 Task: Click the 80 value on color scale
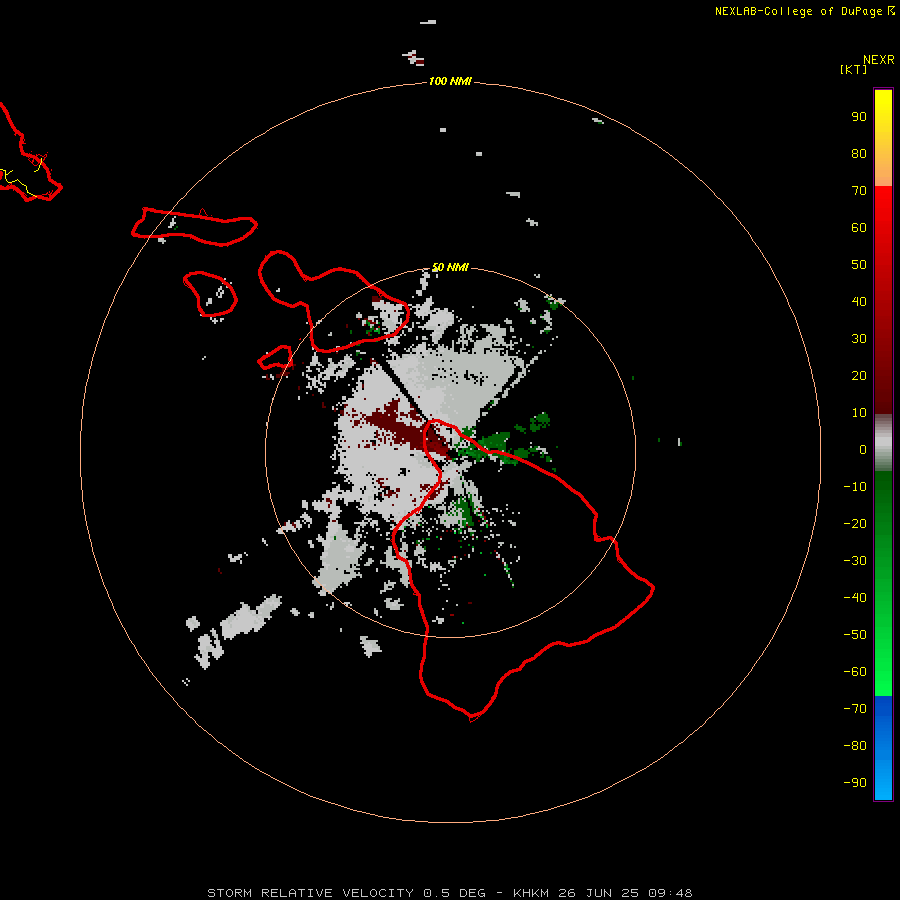(x=859, y=154)
